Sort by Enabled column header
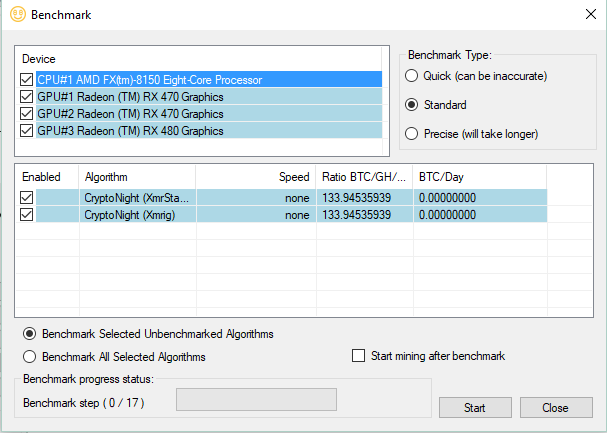Image resolution: width=607 pixels, height=433 pixels. pyautogui.click(x=47, y=177)
